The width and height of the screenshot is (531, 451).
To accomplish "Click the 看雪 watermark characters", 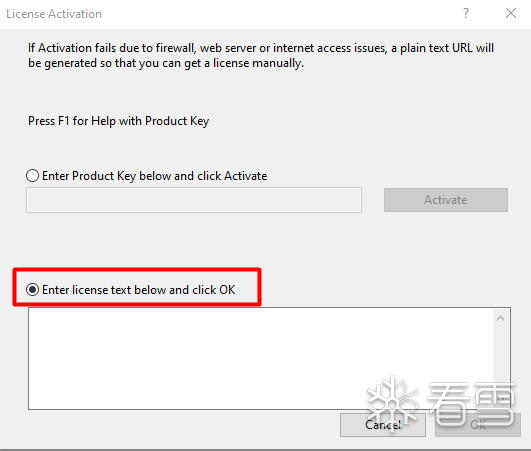I will click(x=471, y=404).
